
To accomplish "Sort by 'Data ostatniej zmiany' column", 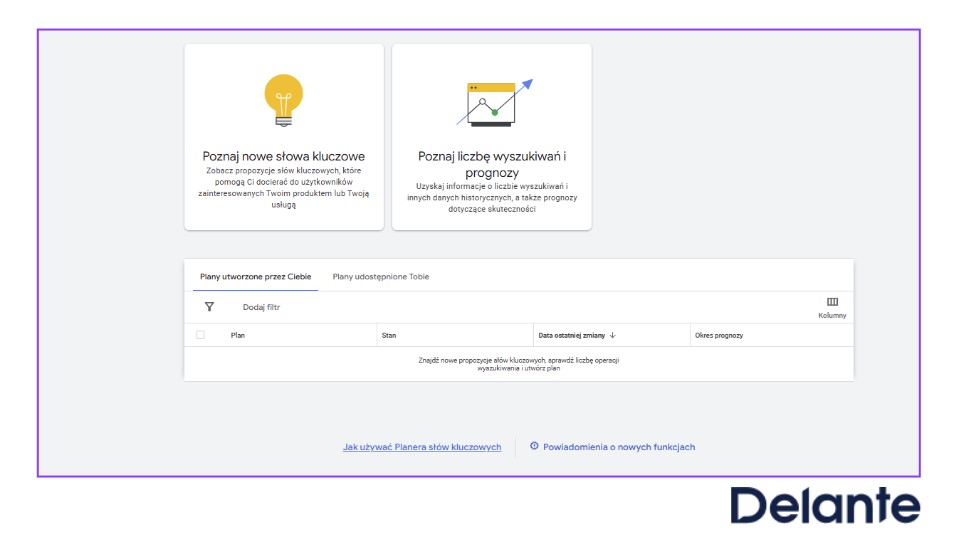I will (572, 335).
